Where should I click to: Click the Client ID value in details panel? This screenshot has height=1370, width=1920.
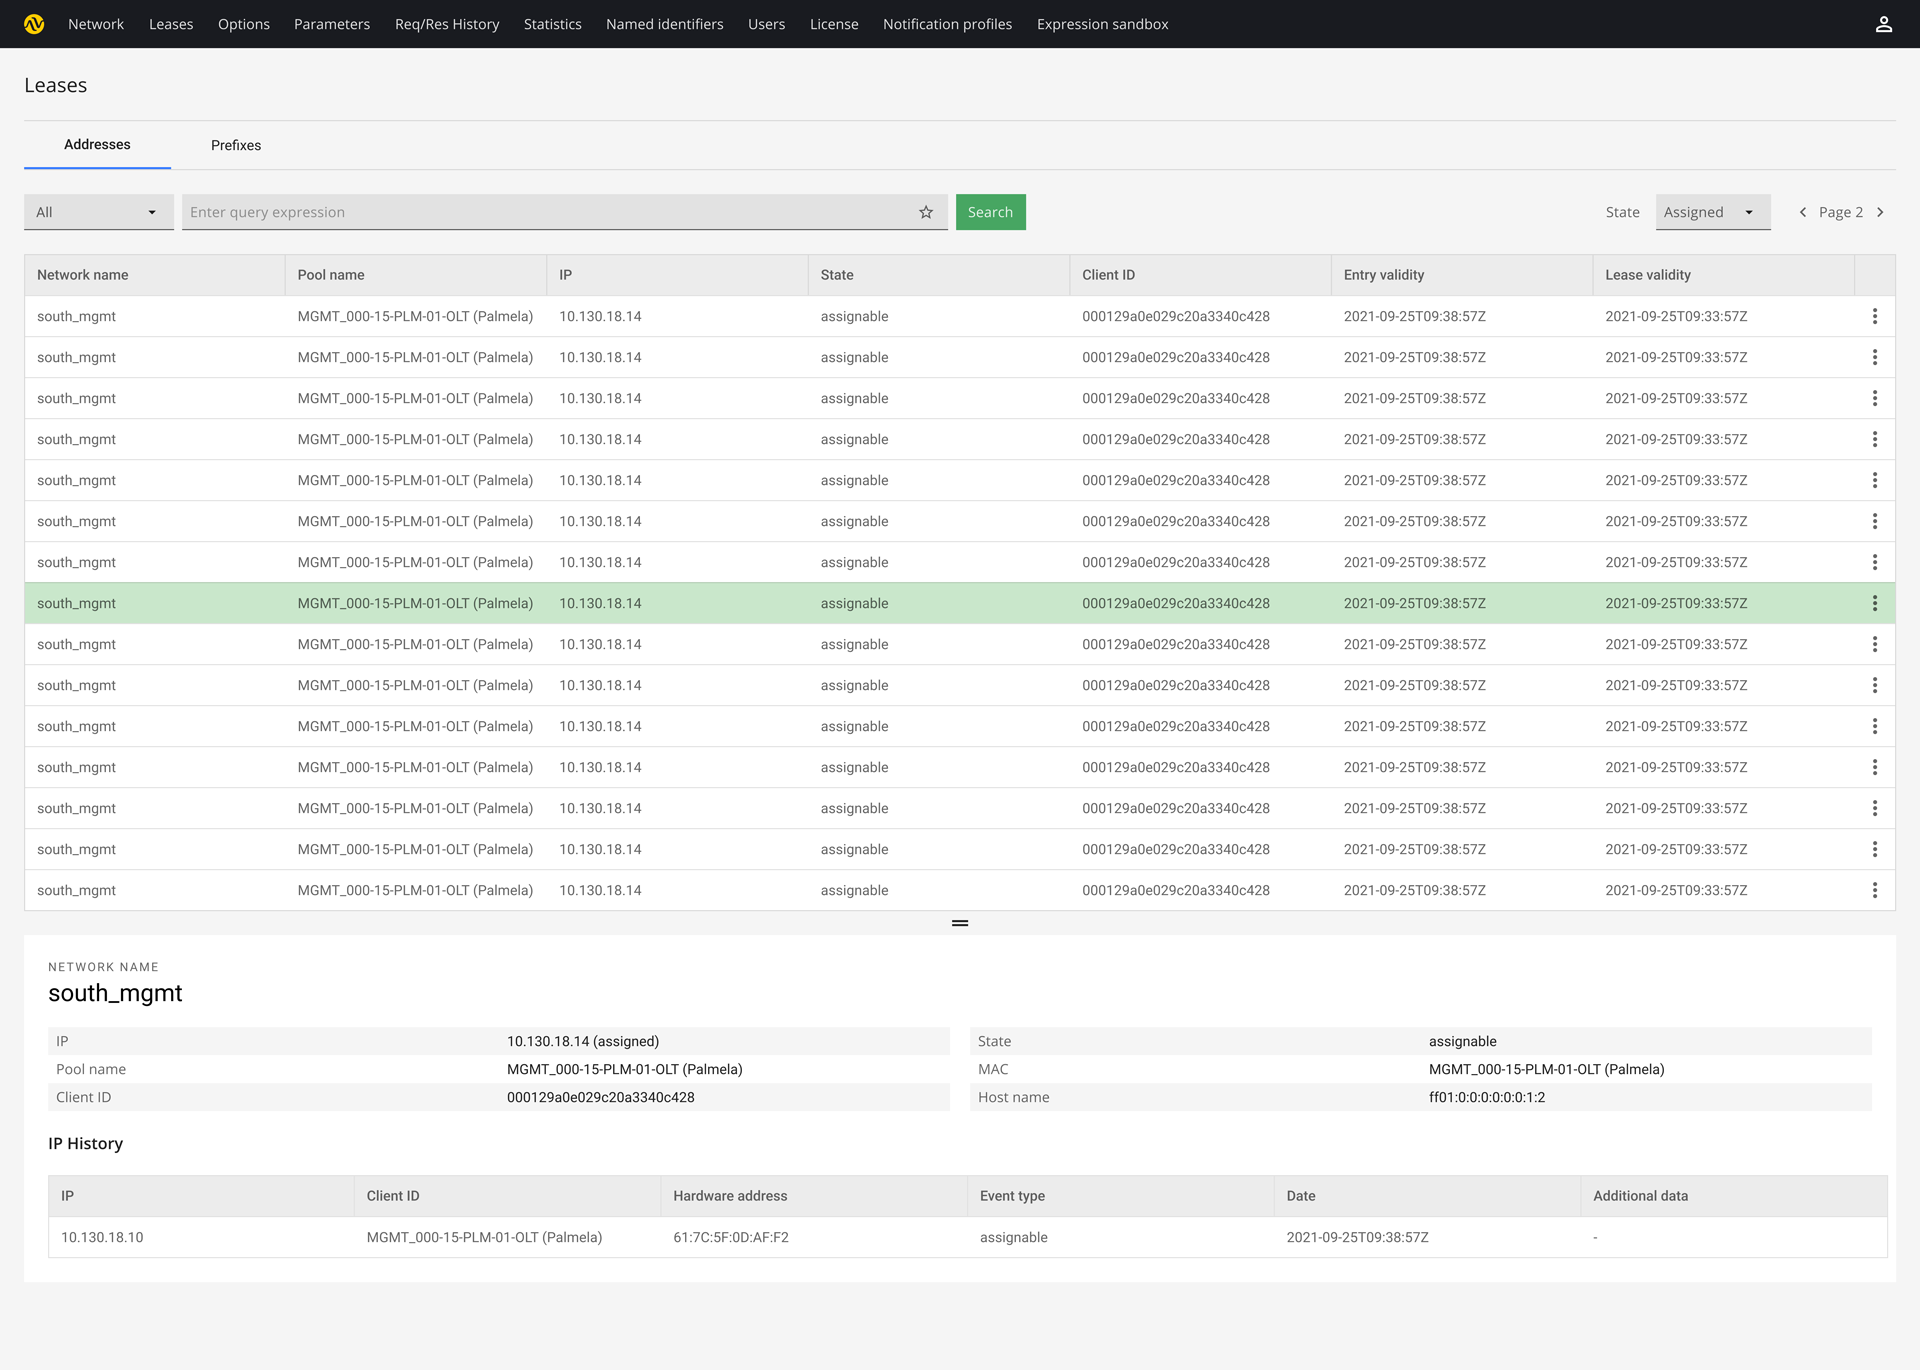point(600,1097)
